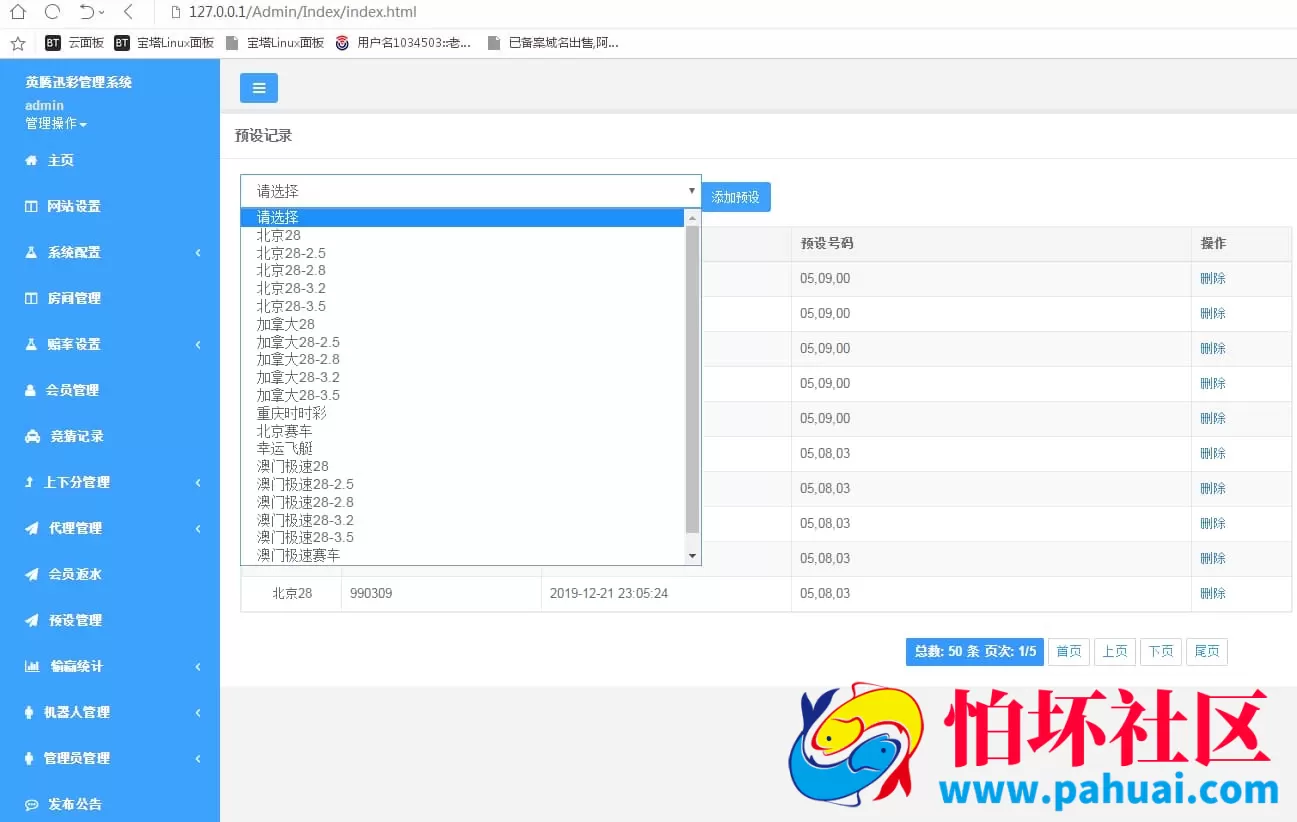
Task: Toggle the sidebar with the hamburger icon
Action: click(258, 88)
